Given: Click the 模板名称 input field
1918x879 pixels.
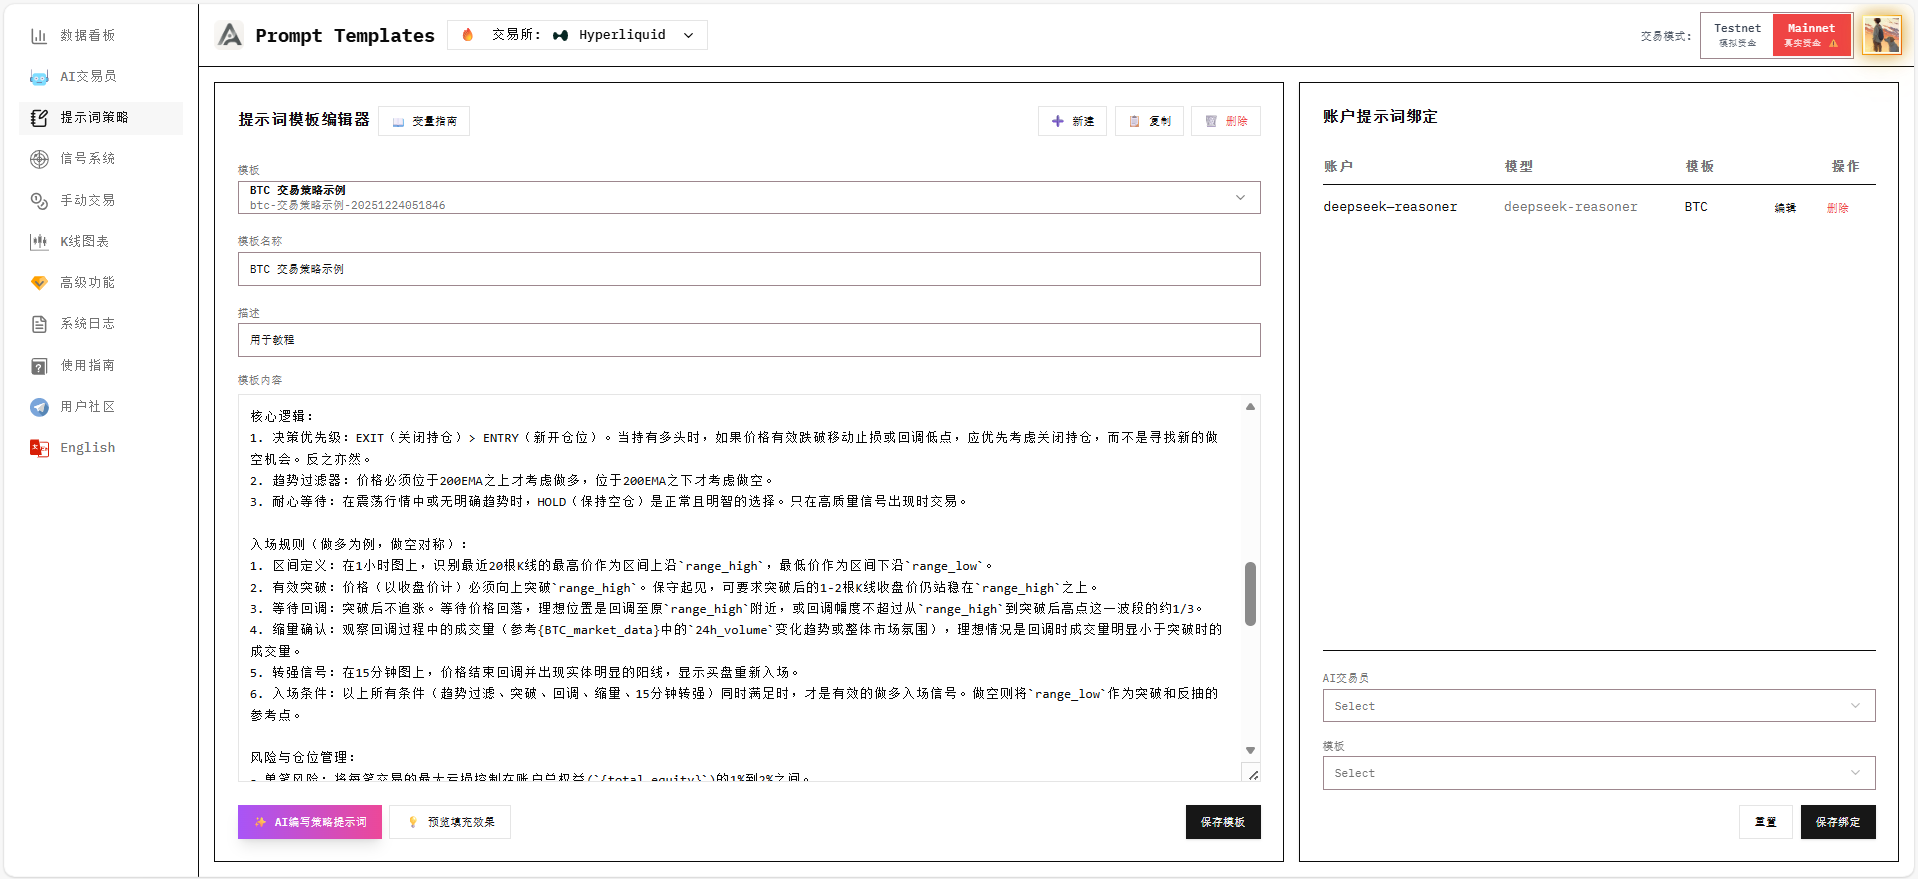Looking at the screenshot, I should coord(748,269).
